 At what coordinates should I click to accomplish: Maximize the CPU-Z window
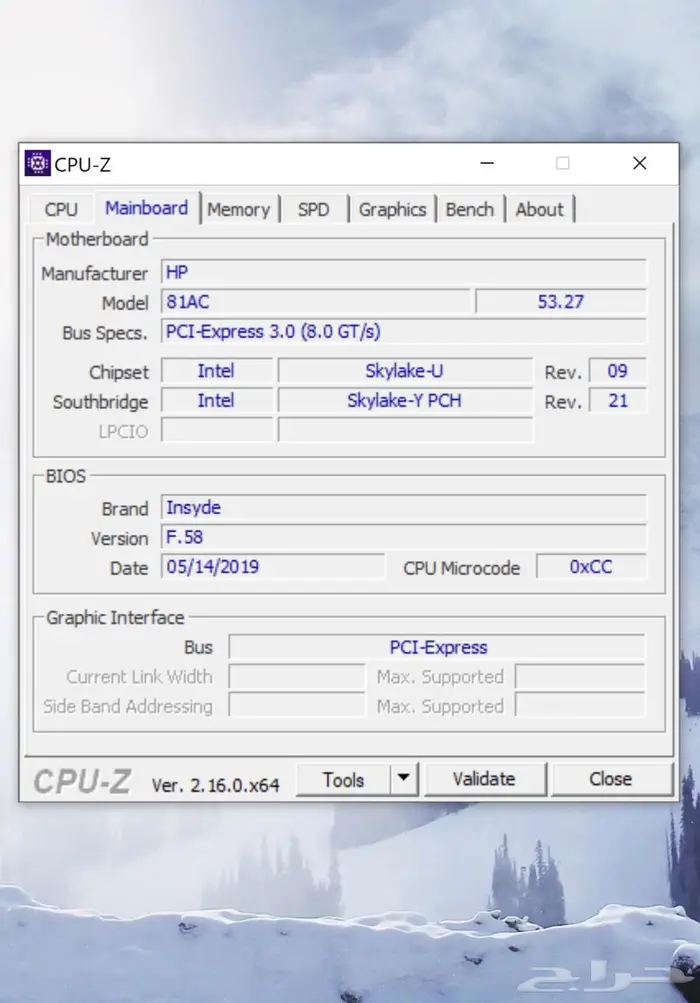pos(563,164)
